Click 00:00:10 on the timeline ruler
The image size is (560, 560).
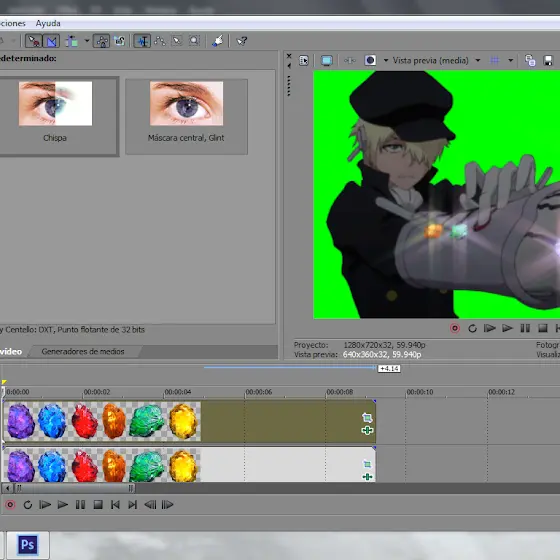point(420,392)
